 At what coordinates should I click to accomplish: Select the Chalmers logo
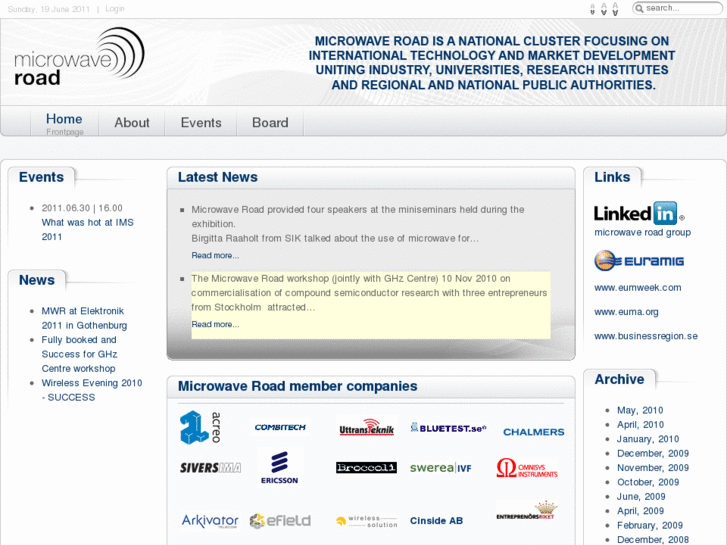533,432
